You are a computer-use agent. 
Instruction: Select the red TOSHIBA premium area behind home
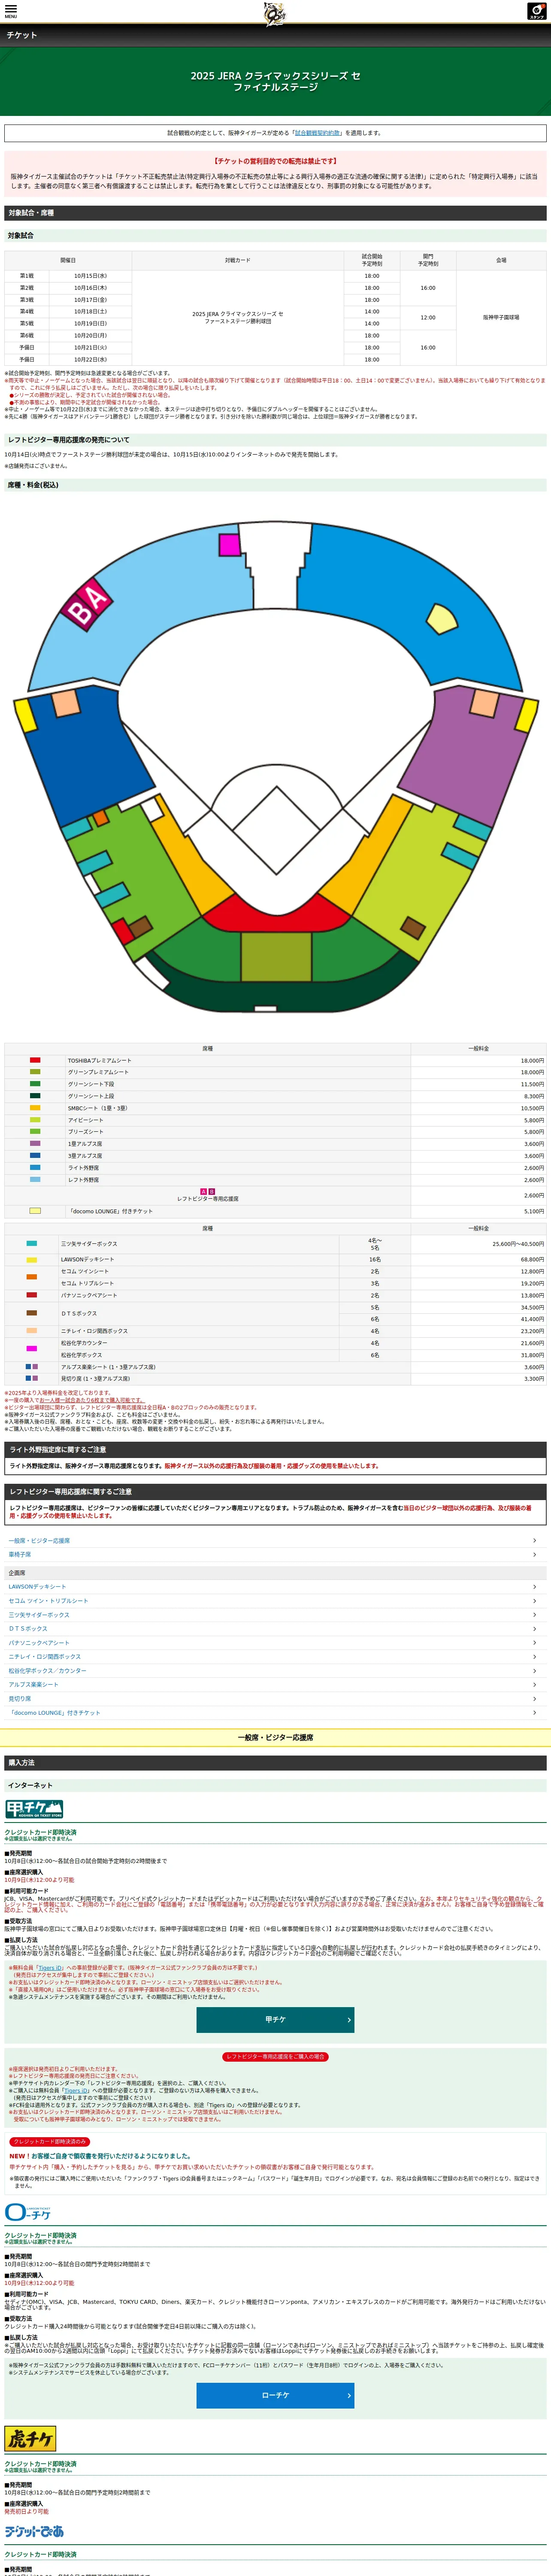pyautogui.click(x=276, y=912)
